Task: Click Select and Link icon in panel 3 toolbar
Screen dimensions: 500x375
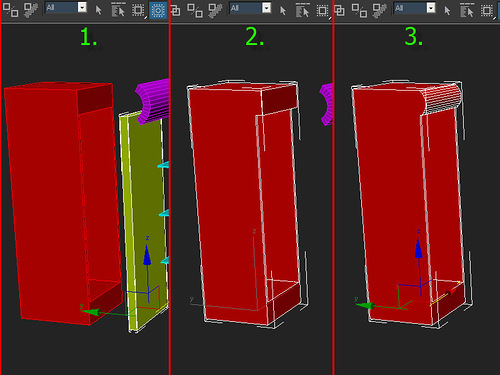Action: tap(339, 11)
